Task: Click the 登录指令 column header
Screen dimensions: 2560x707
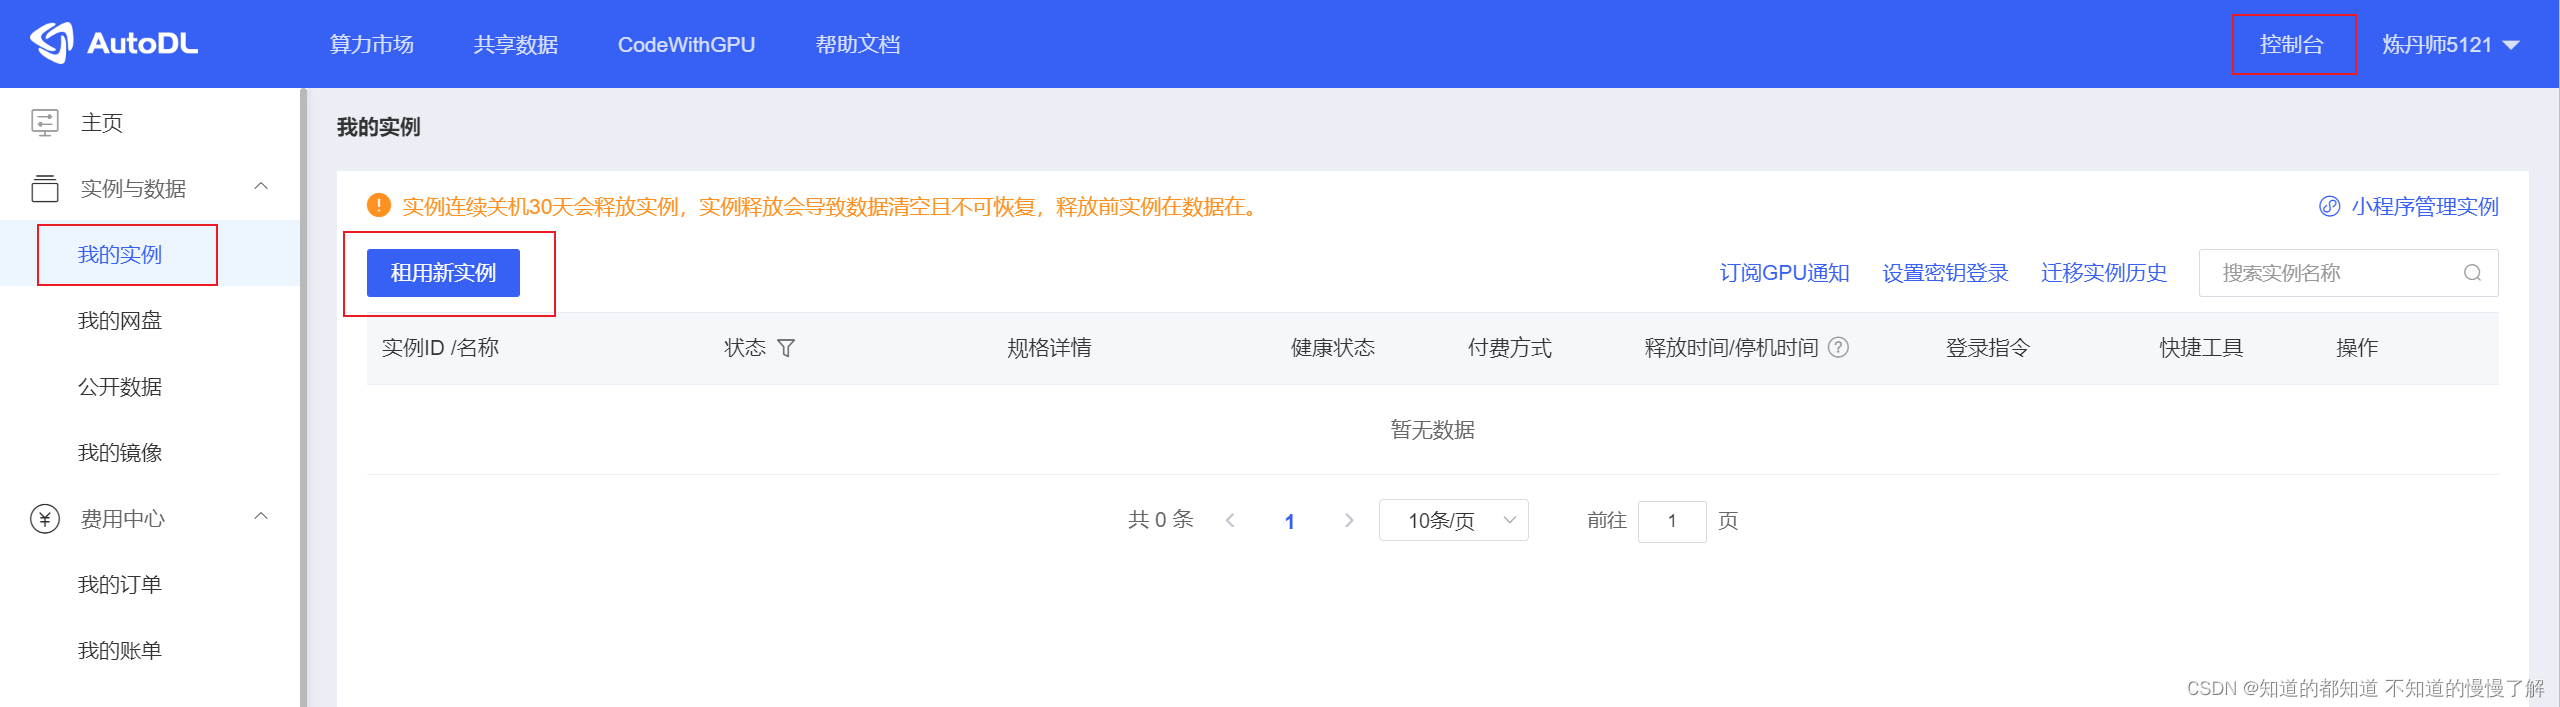Action: point(1988,348)
